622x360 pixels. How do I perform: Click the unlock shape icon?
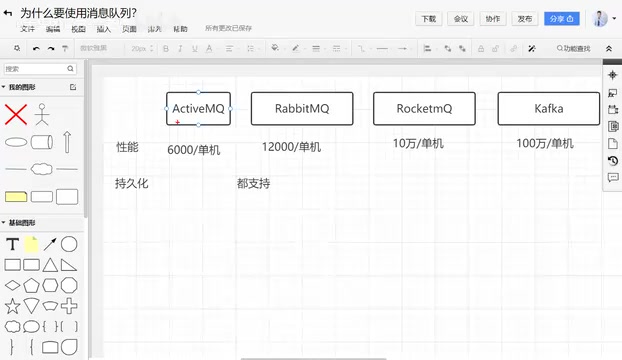(x=495, y=48)
